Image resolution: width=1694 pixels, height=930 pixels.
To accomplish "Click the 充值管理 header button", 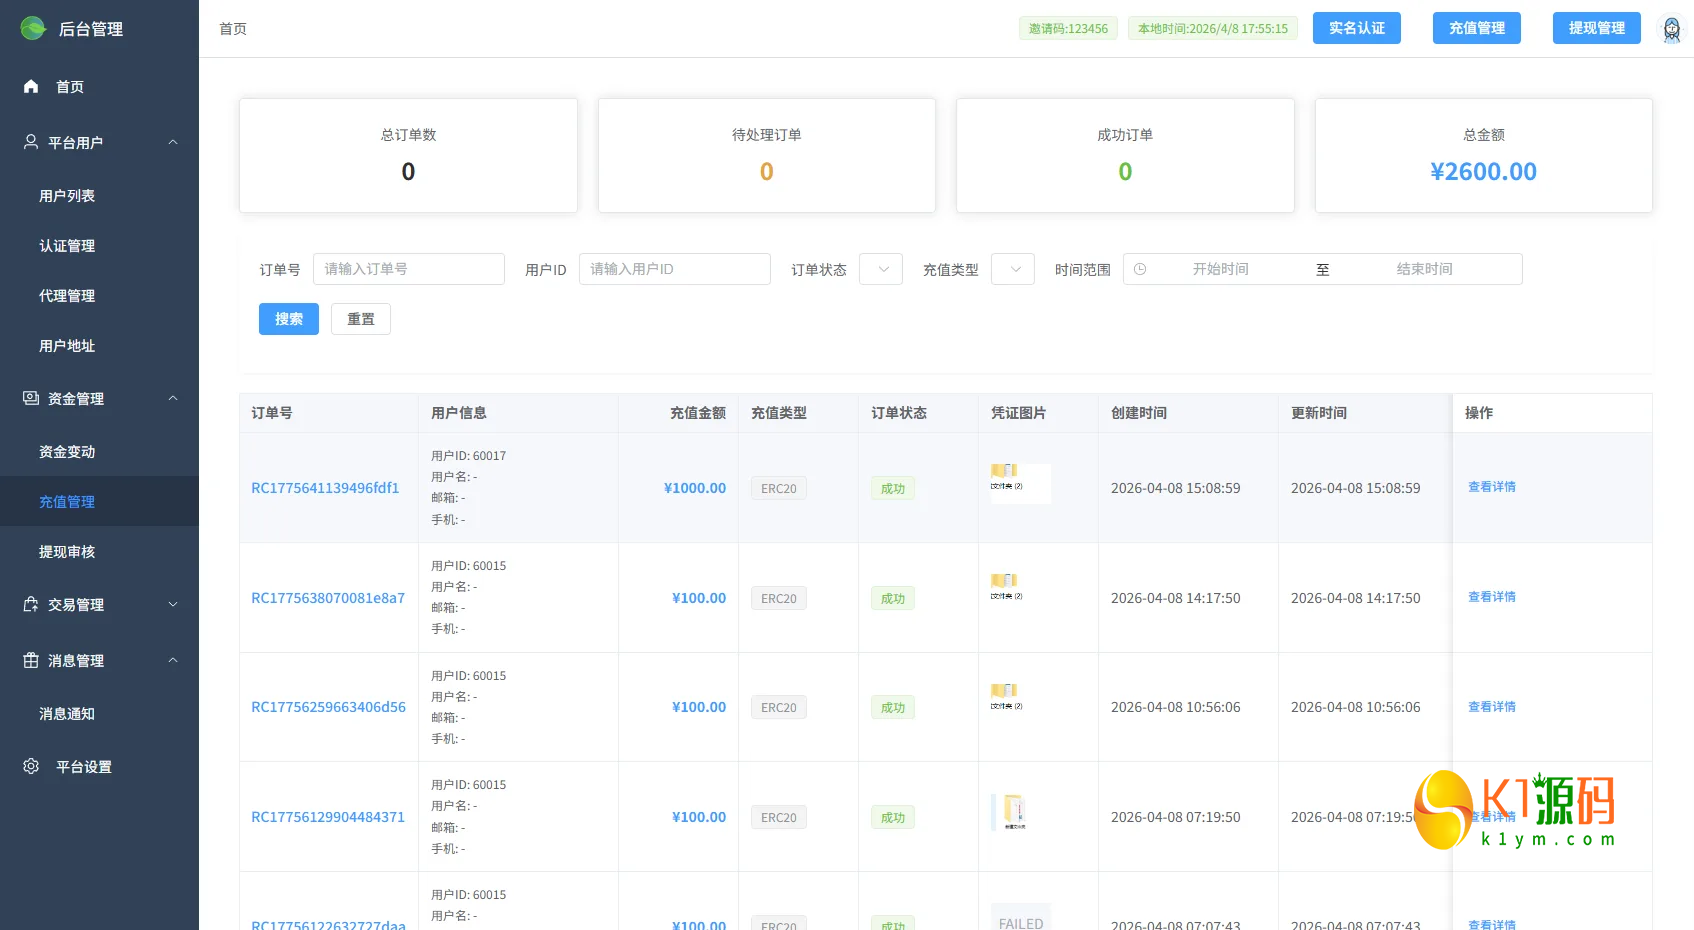I will coord(1477,28).
